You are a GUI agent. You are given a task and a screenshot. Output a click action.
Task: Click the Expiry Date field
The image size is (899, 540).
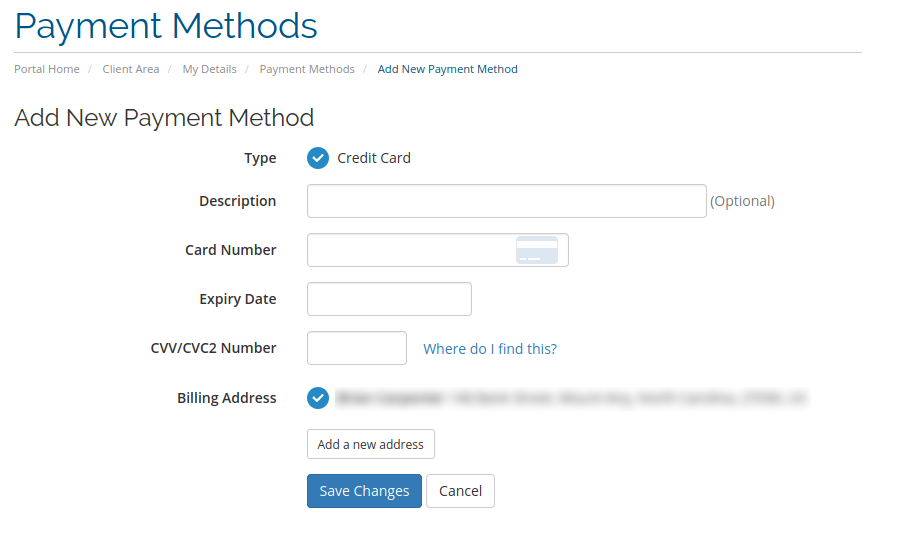coord(389,299)
